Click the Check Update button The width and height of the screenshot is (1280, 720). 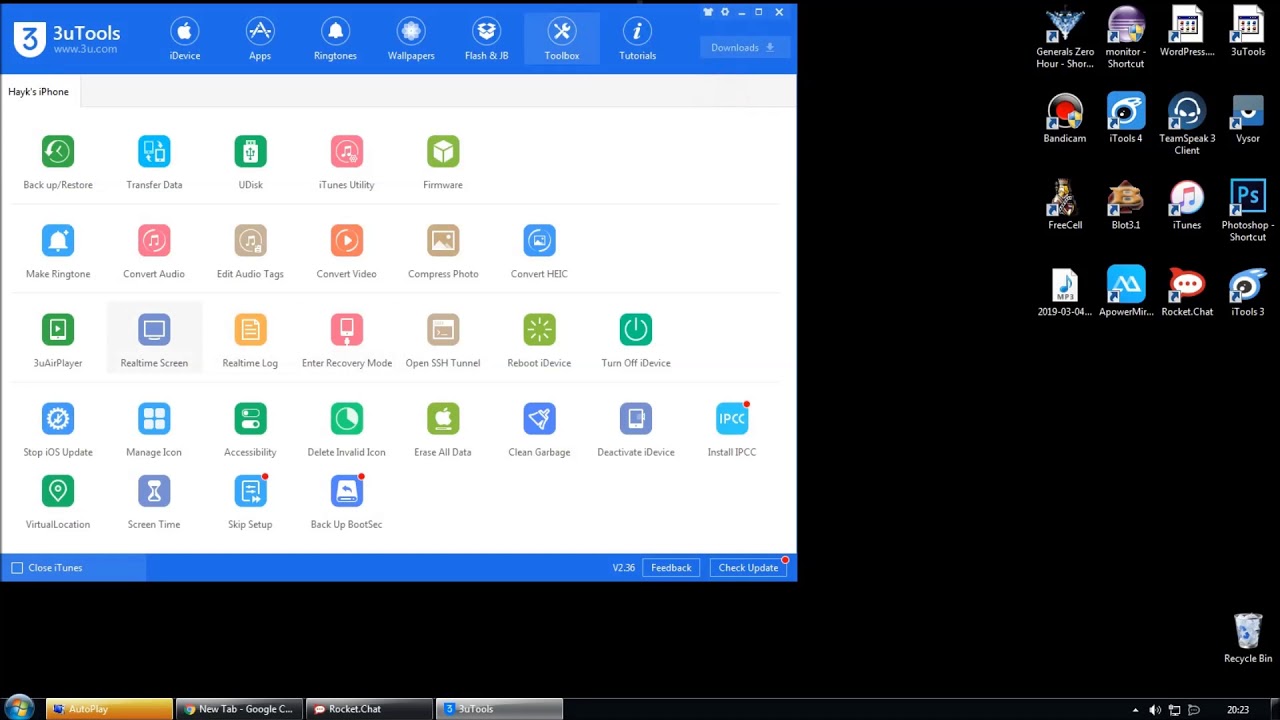point(748,568)
